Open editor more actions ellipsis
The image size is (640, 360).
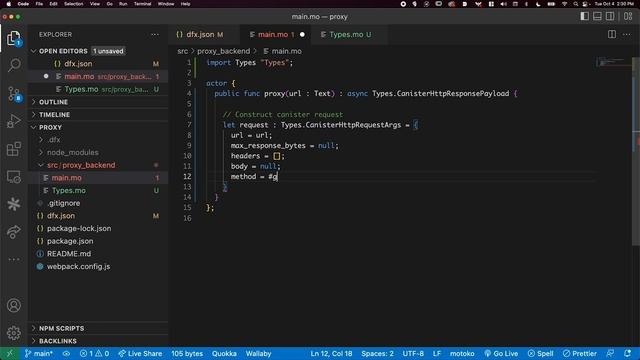coord(627,35)
